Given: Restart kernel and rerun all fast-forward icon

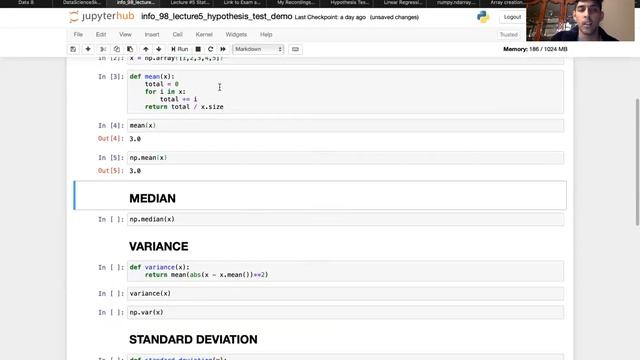Looking at the screenshot, I should tap(223, 49).
